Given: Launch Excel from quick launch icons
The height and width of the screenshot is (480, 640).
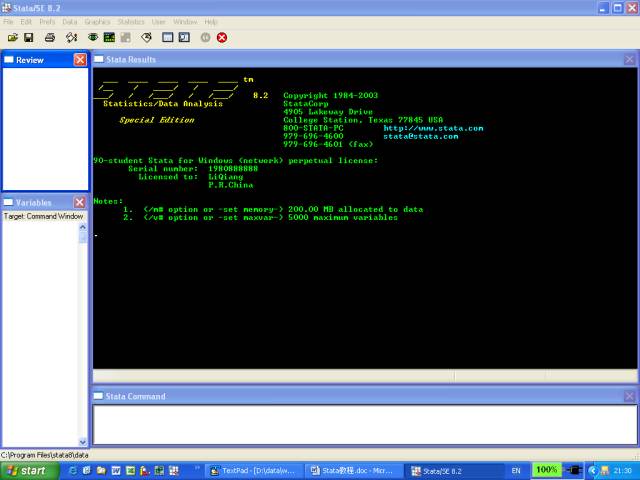Looking at the screenshot, I should point(130,471).
